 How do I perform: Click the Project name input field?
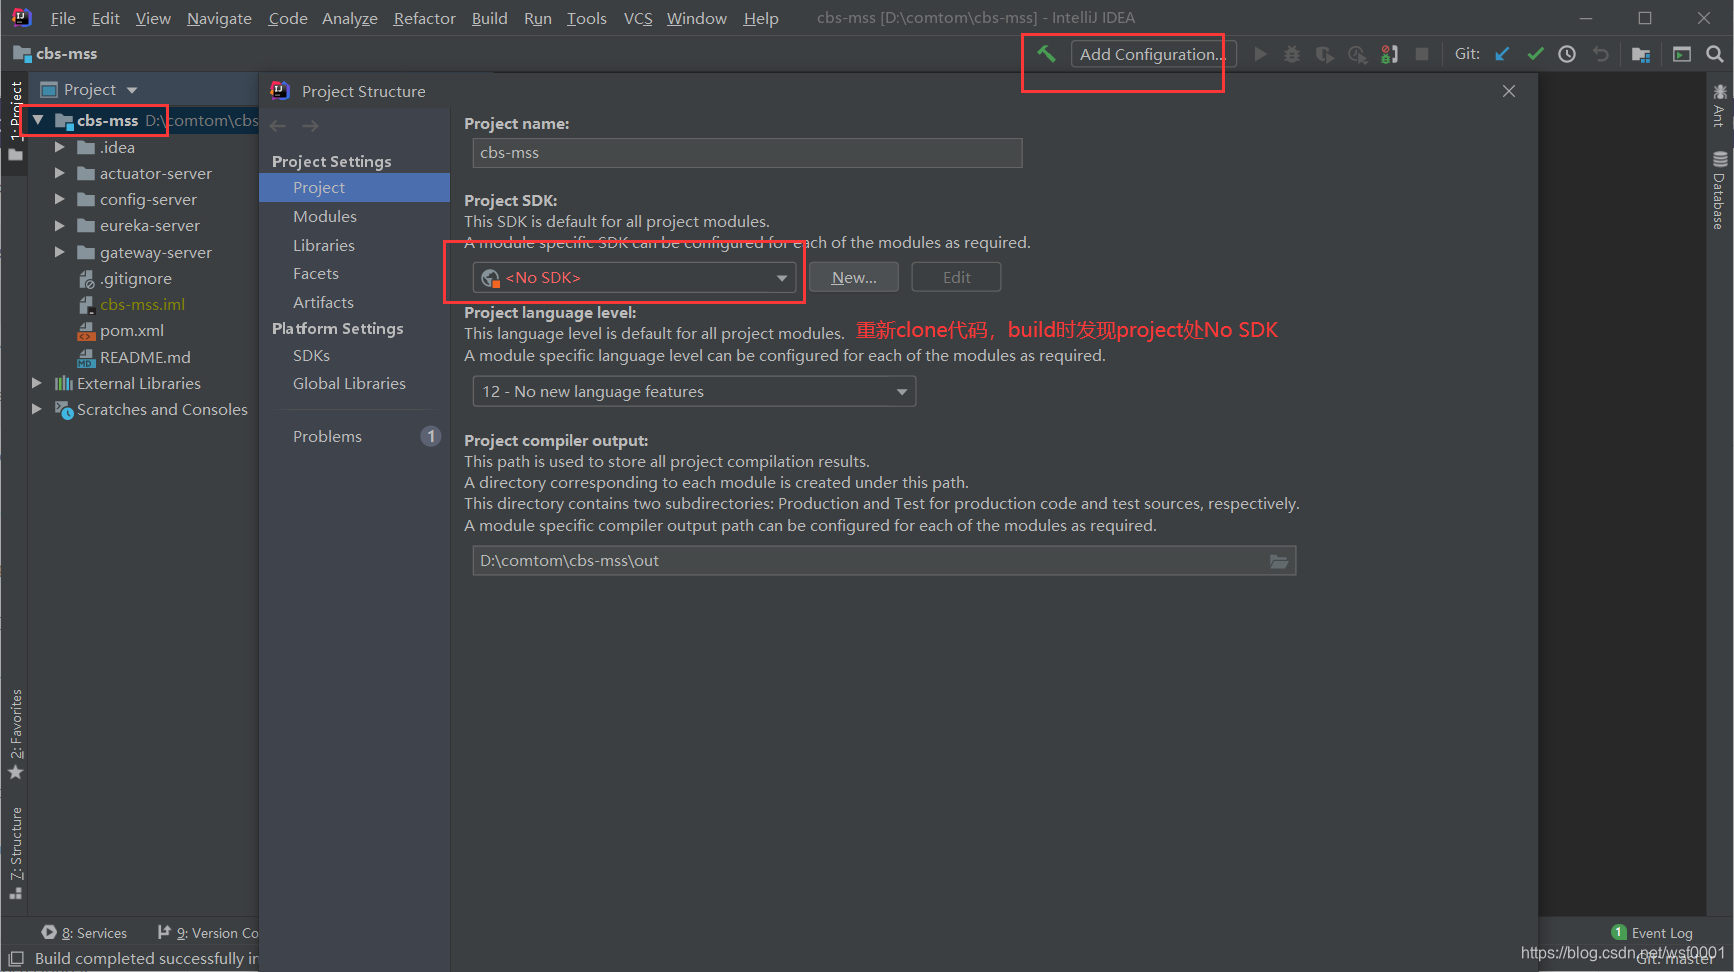(747, 153)
